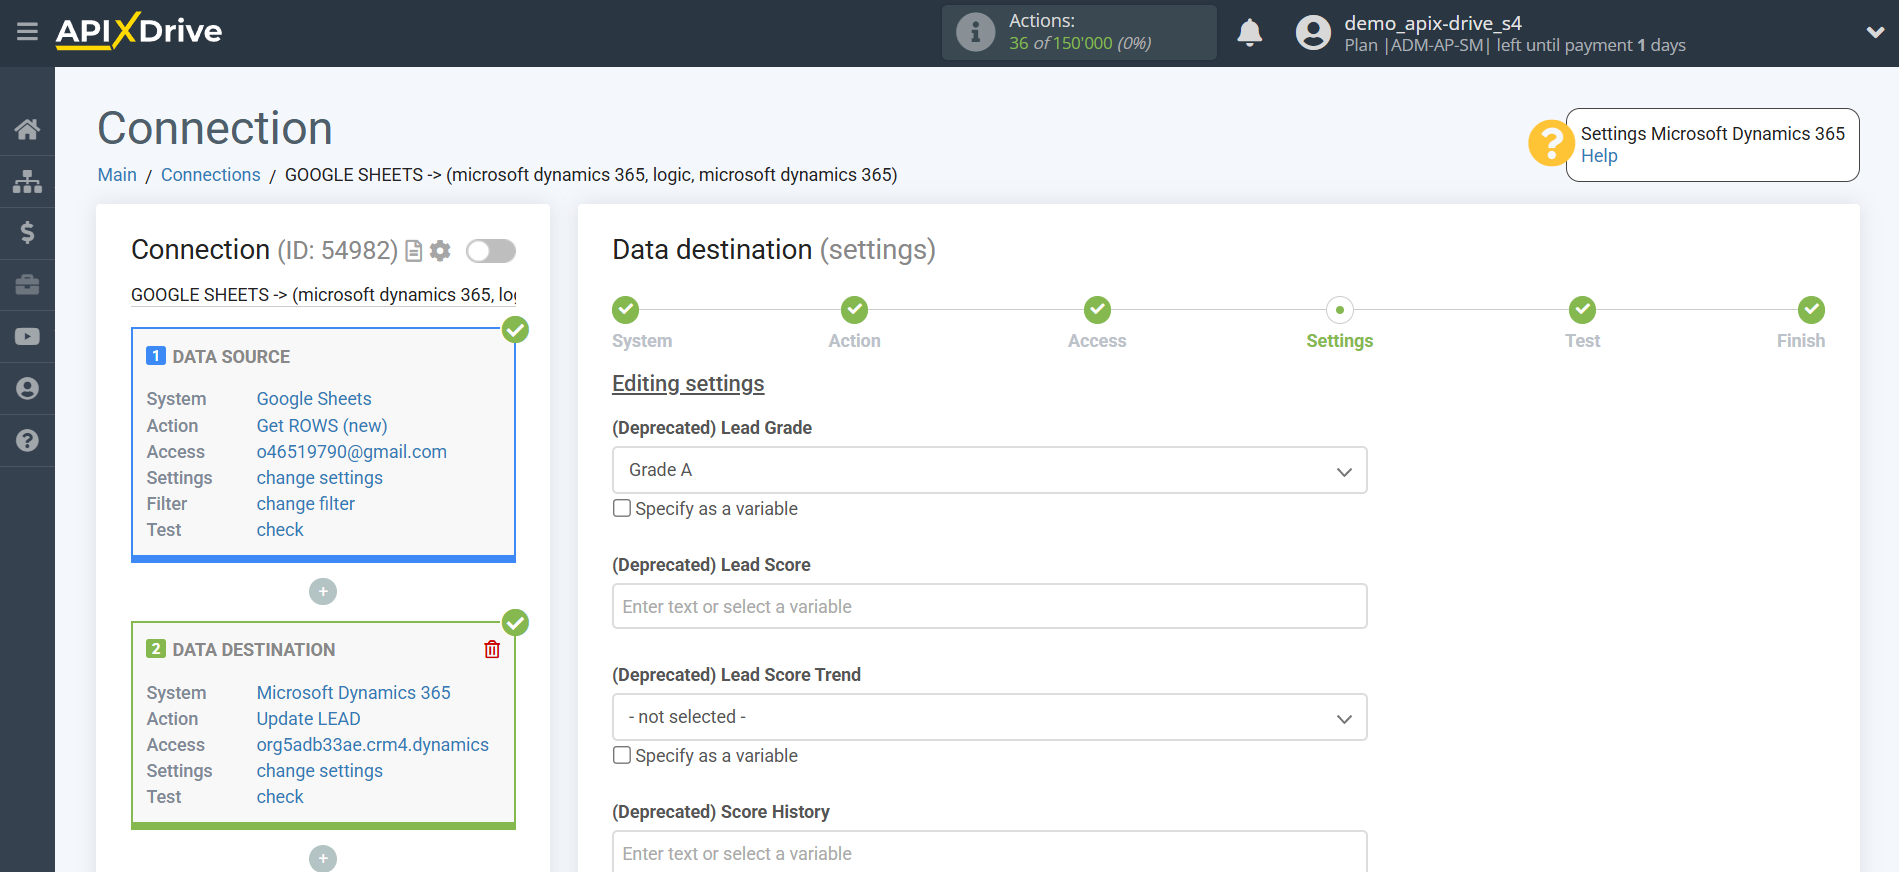Click the Editing settings heading
Image resolution: width=1899 pixels, height=872 pixels.
[688, 384]
